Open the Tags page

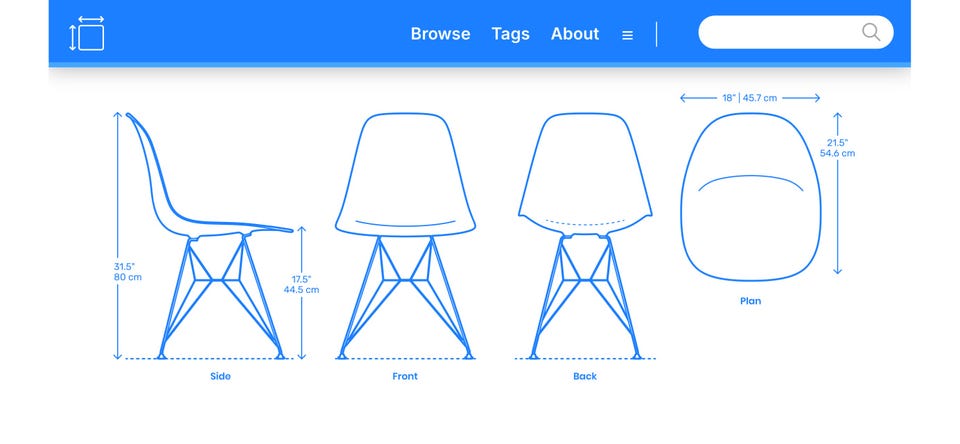(x=511, y=34)
